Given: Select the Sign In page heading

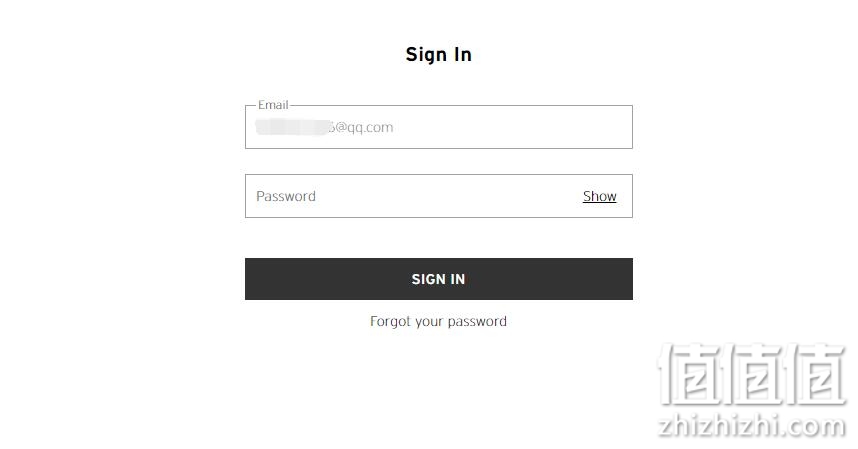Looking at the screenshot, I should click(x=438, y=54).
